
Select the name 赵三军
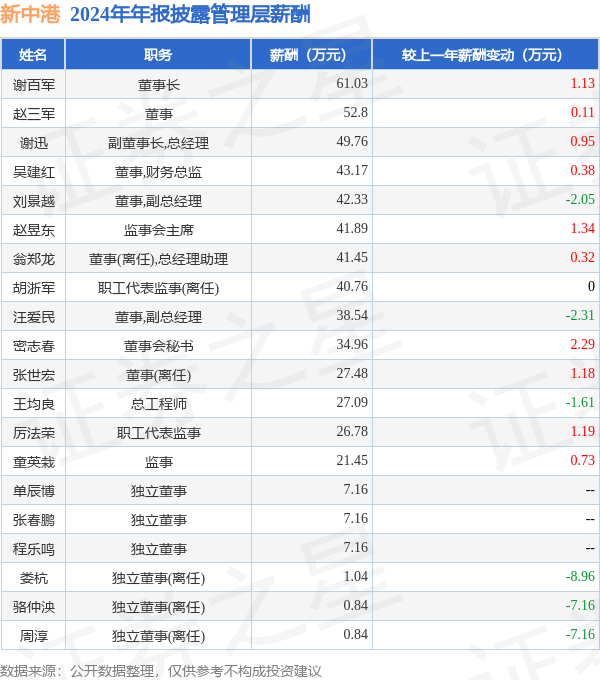[34, 114]
